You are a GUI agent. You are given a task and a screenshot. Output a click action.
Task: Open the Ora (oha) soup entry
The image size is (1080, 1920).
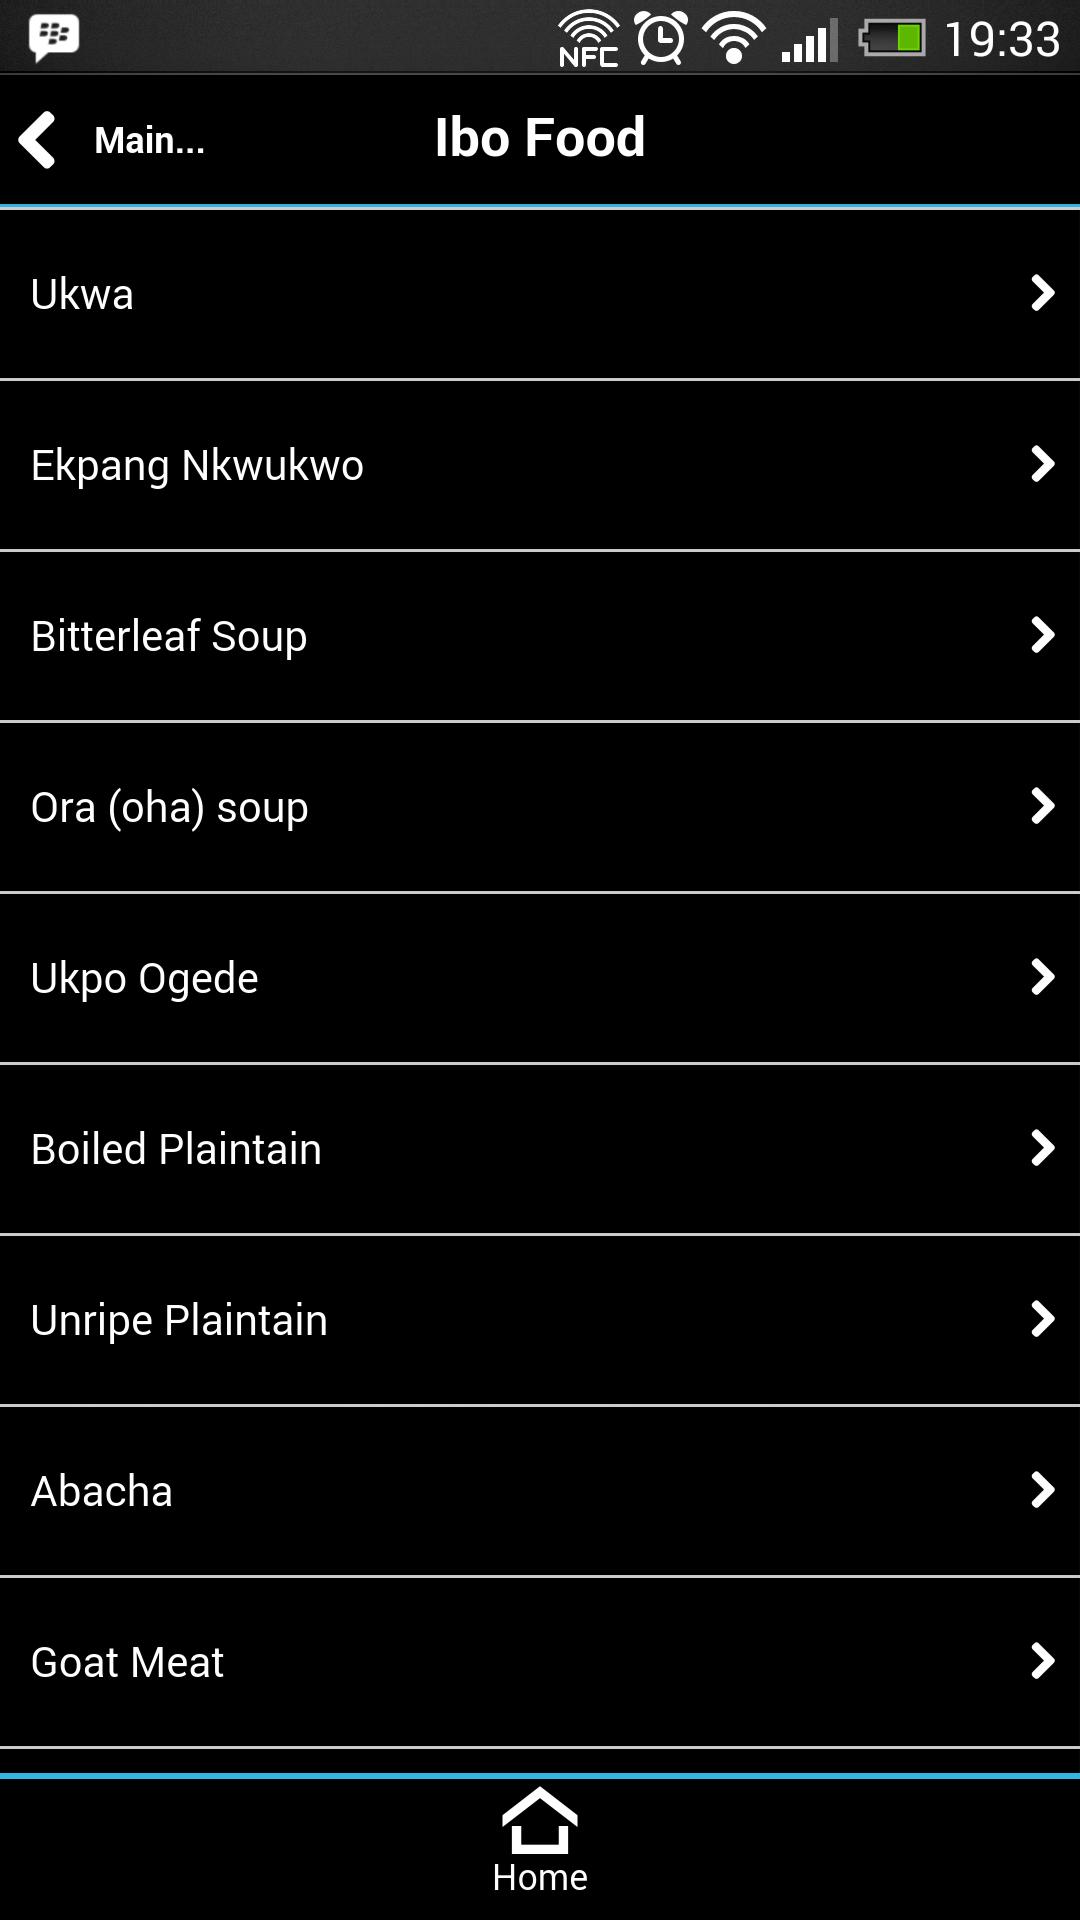pos(170,808)
